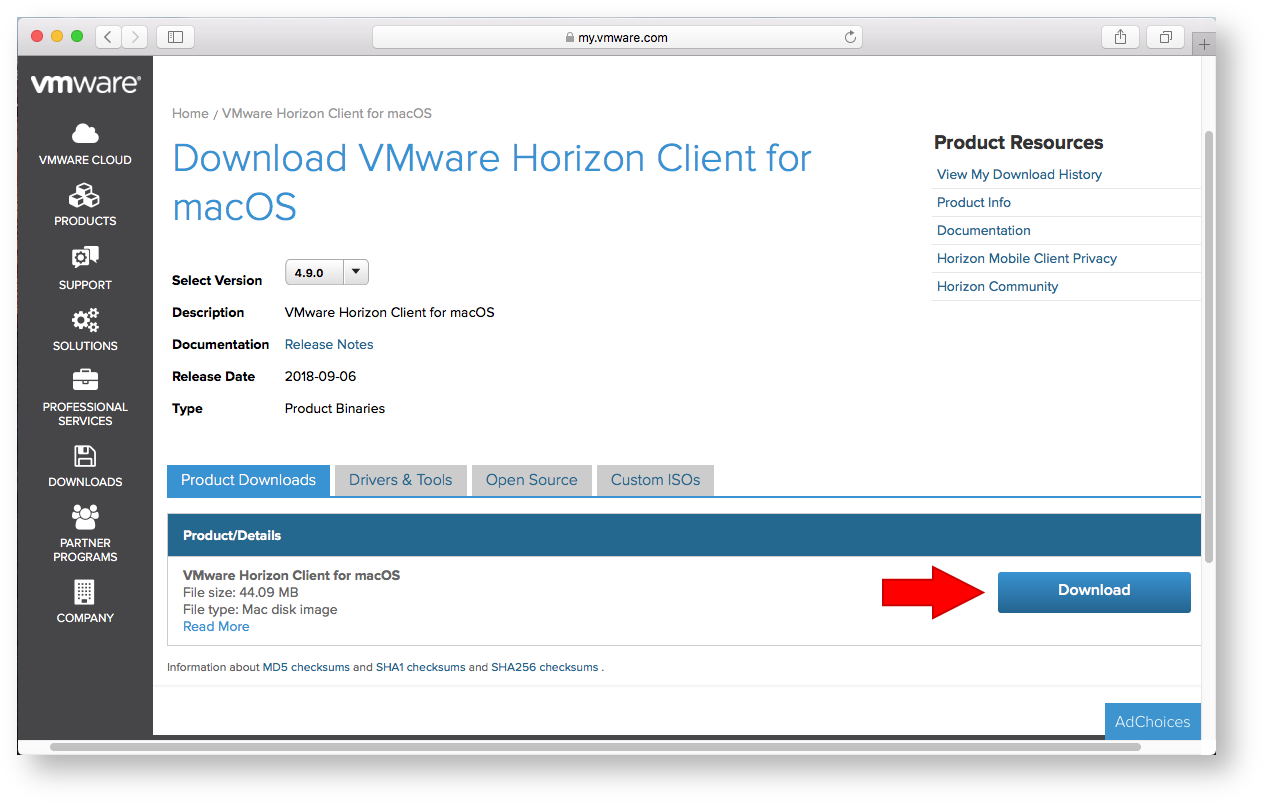Open View My Download History link
This screenshot has height=803, width=1264.
1019,174
